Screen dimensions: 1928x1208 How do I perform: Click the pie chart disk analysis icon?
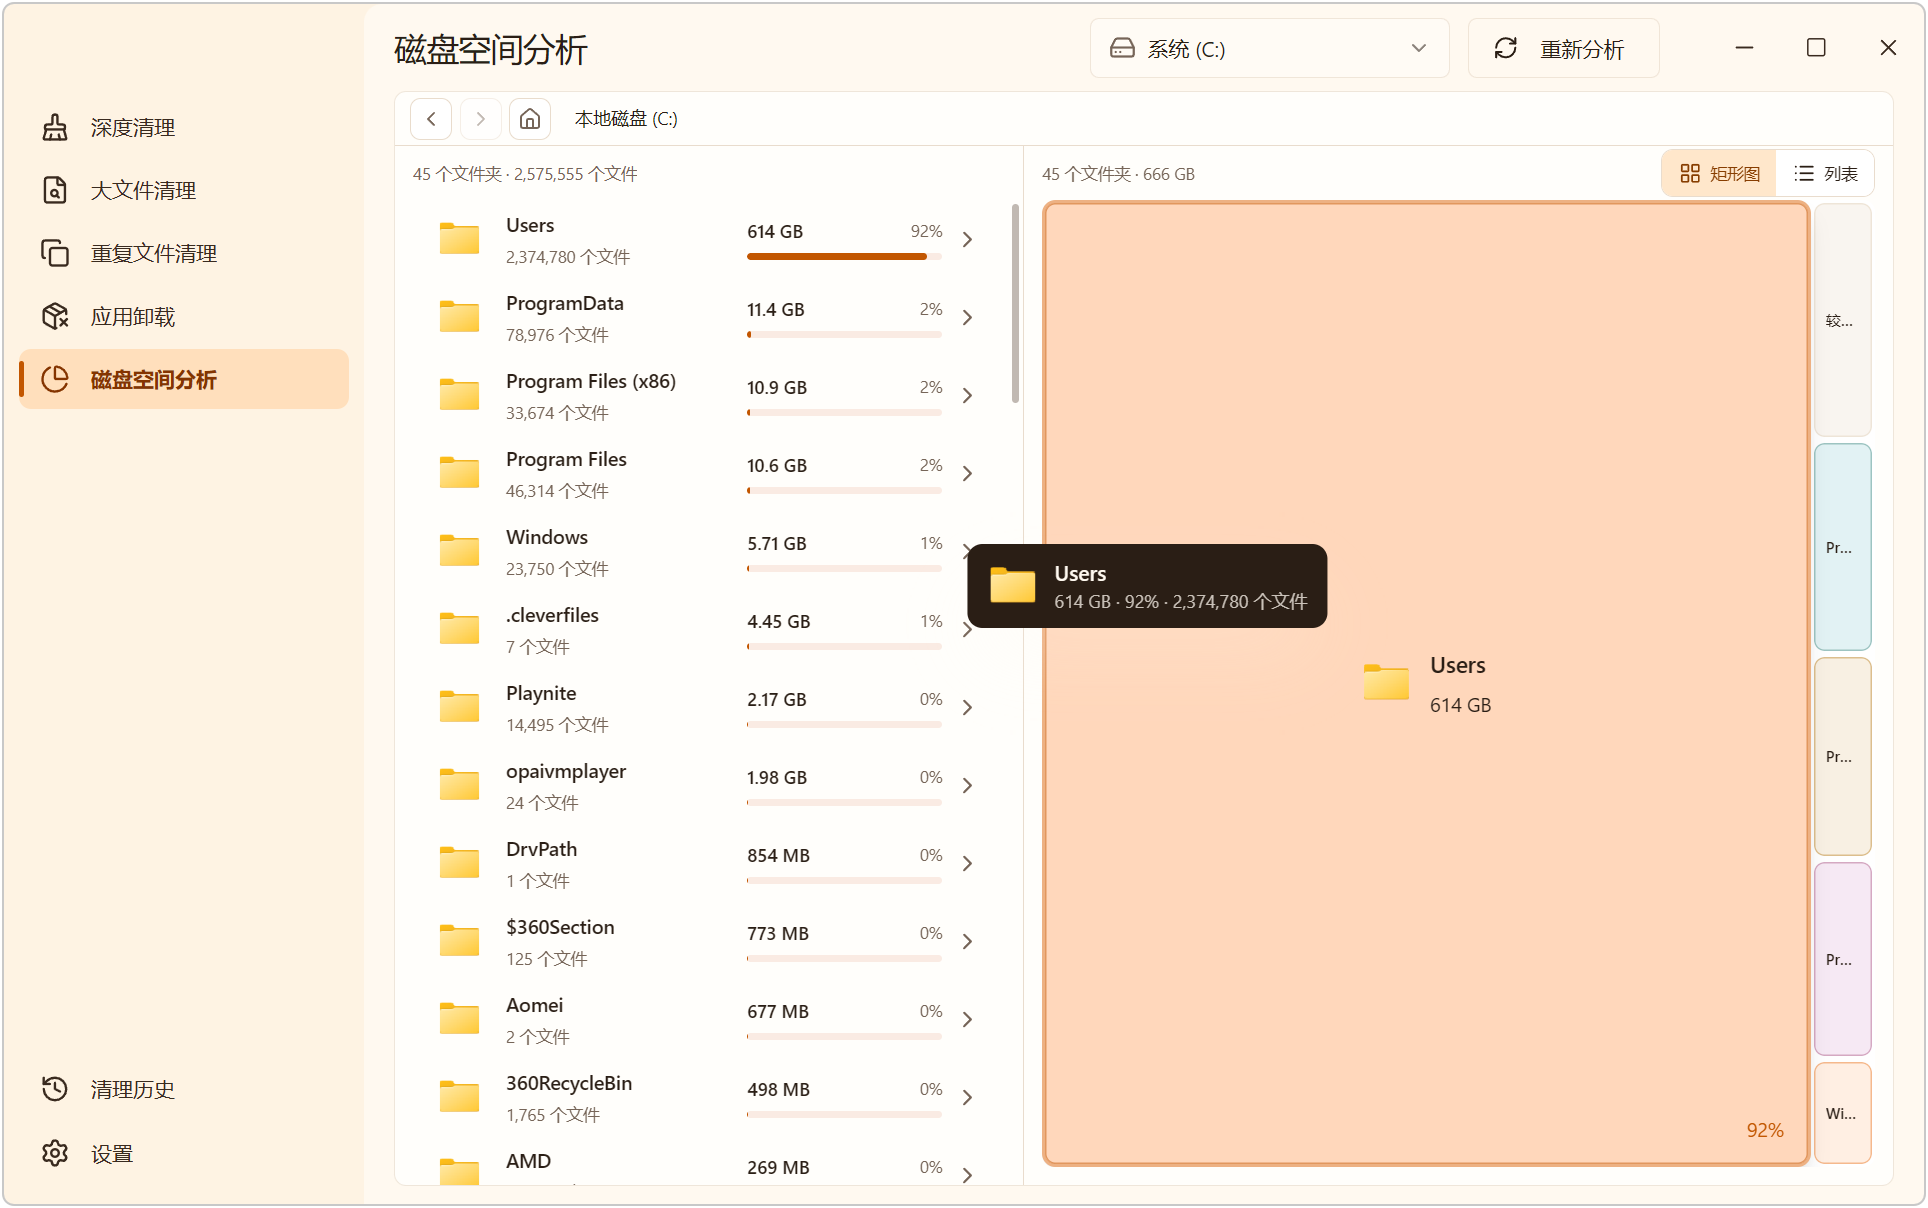coord(55,379)
